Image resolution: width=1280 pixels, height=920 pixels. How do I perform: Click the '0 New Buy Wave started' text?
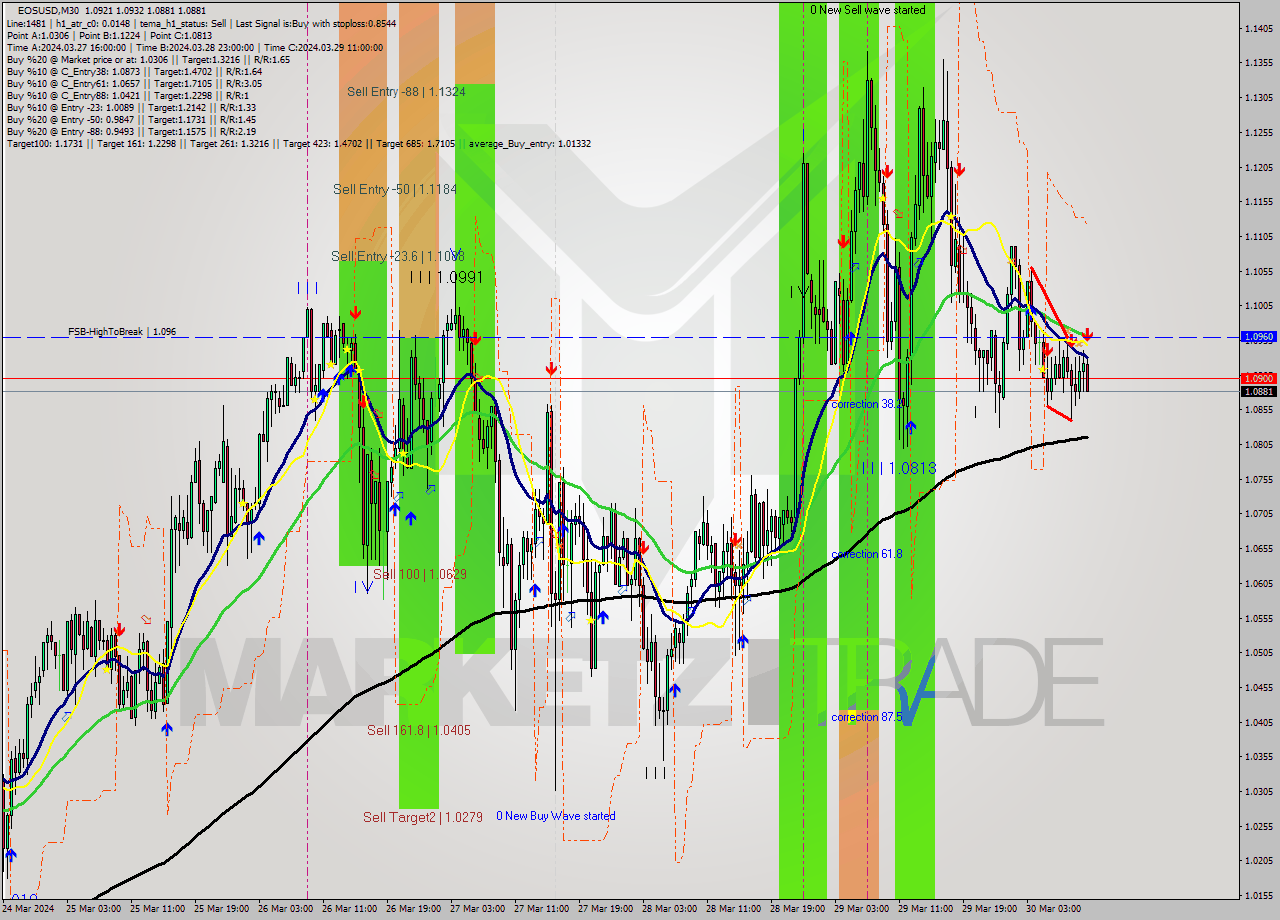556,816
